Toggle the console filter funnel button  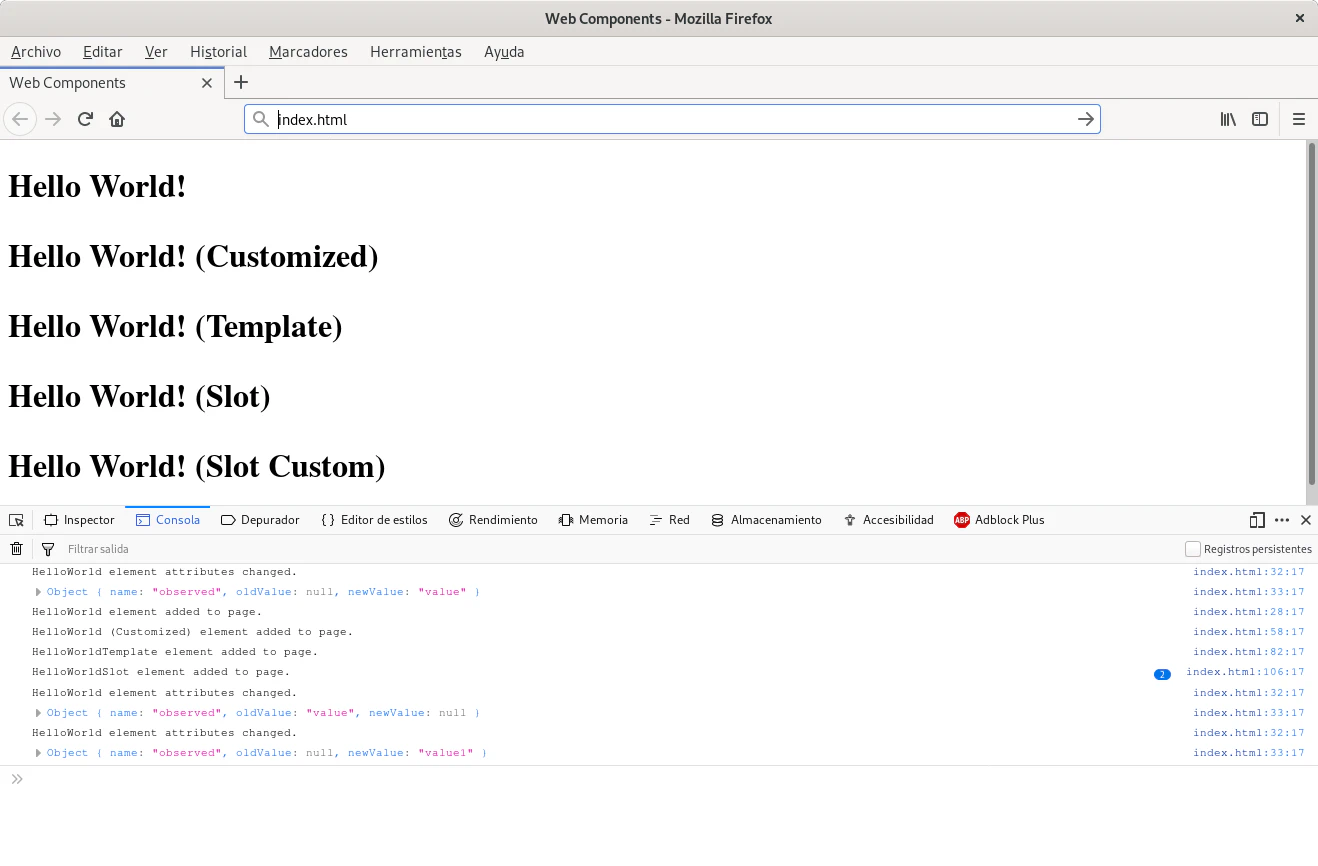pos(47,549)
